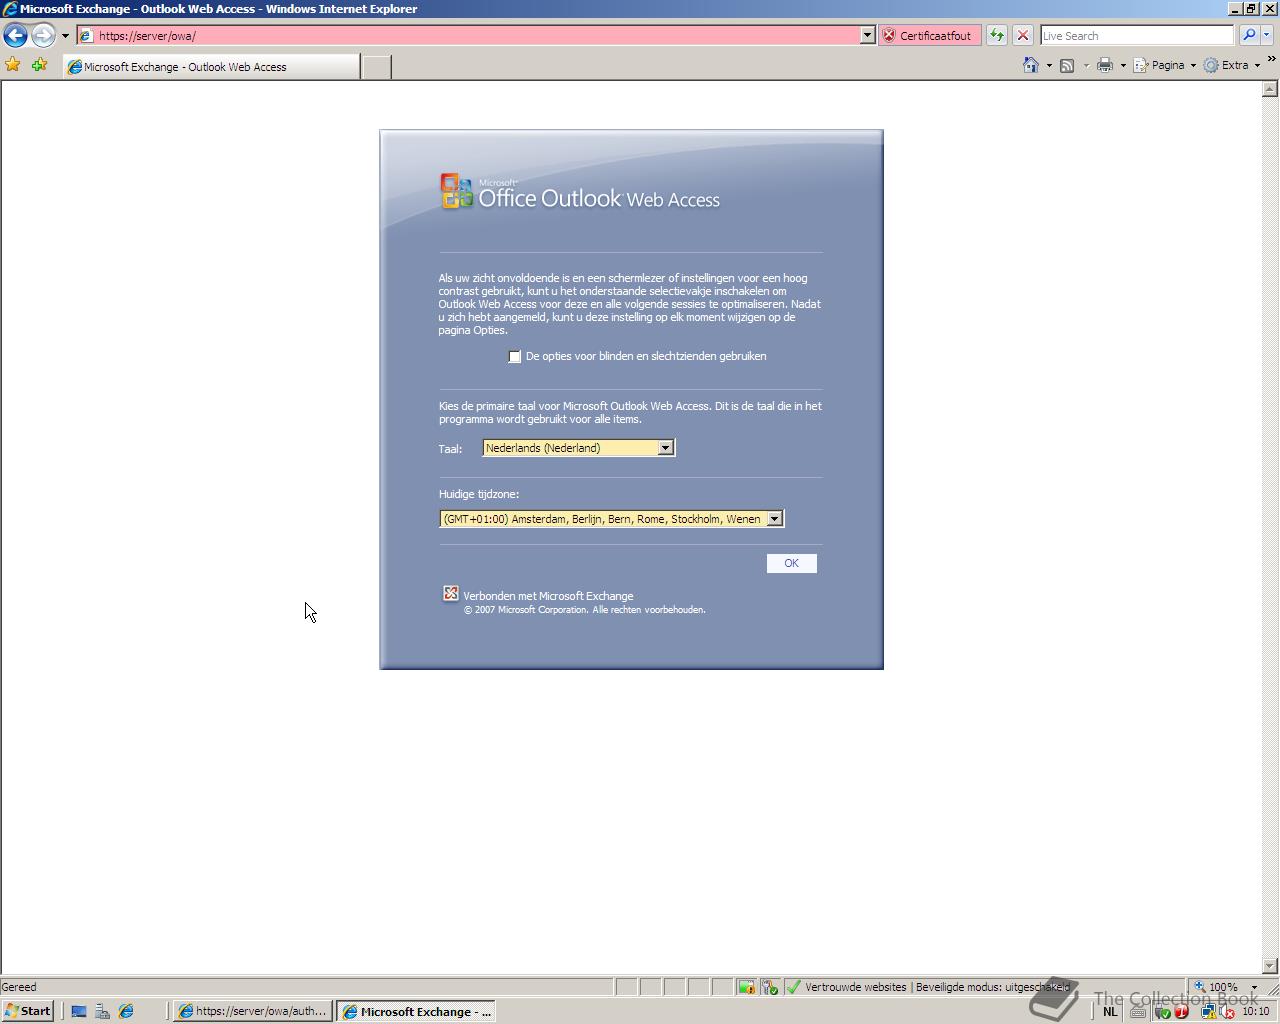
Task: Click the RSS feeds icon
Action: pyautogui.click(x=1067, y=65)
